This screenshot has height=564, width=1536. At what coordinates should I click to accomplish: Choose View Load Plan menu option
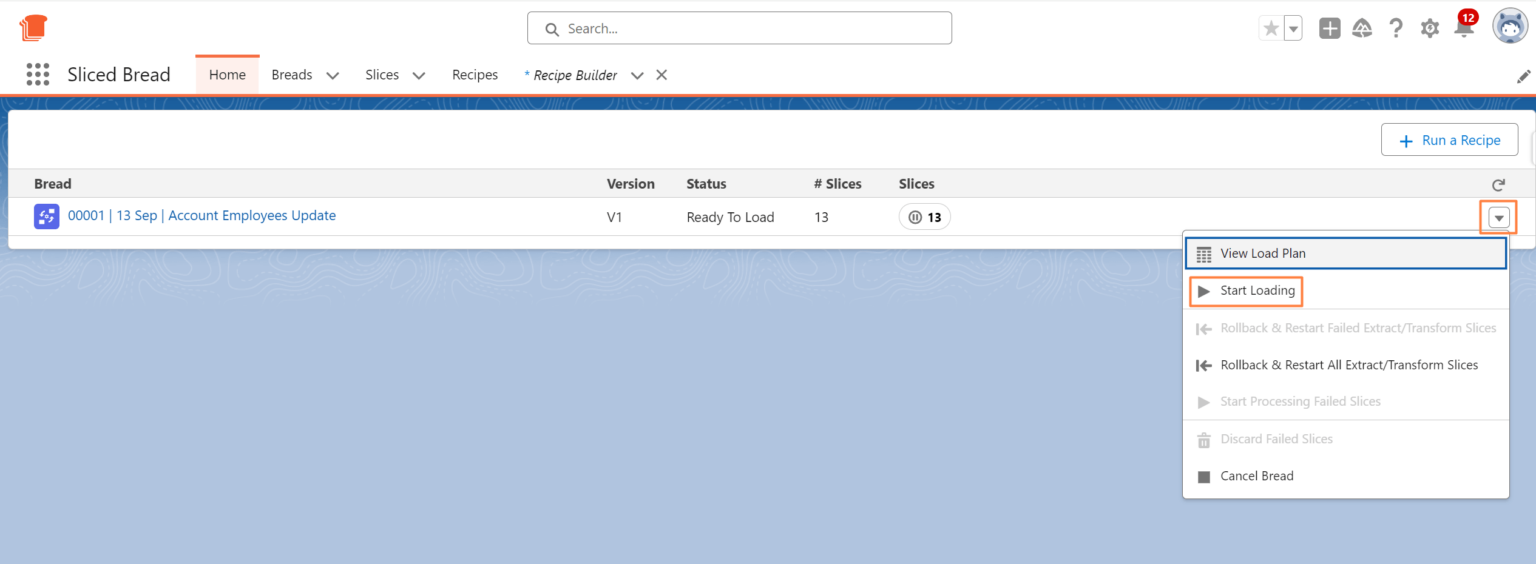click(1262, 254)
